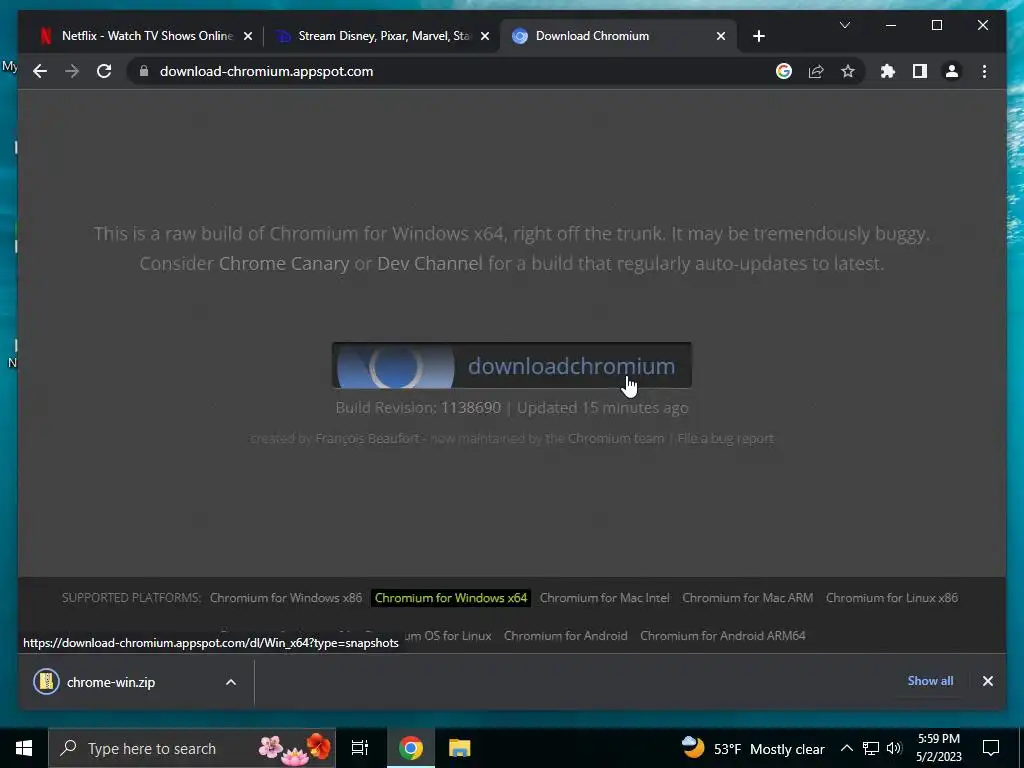
Task: Expand the tab search chevron in the title bar
Action: click(844, 25)
